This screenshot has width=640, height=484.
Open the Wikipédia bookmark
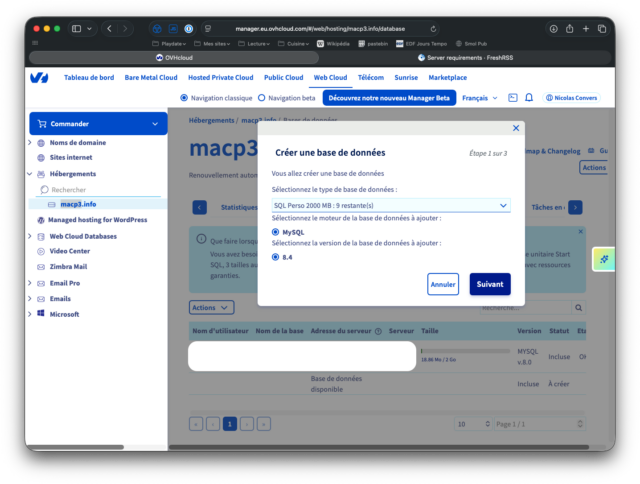tap(333, 44)
